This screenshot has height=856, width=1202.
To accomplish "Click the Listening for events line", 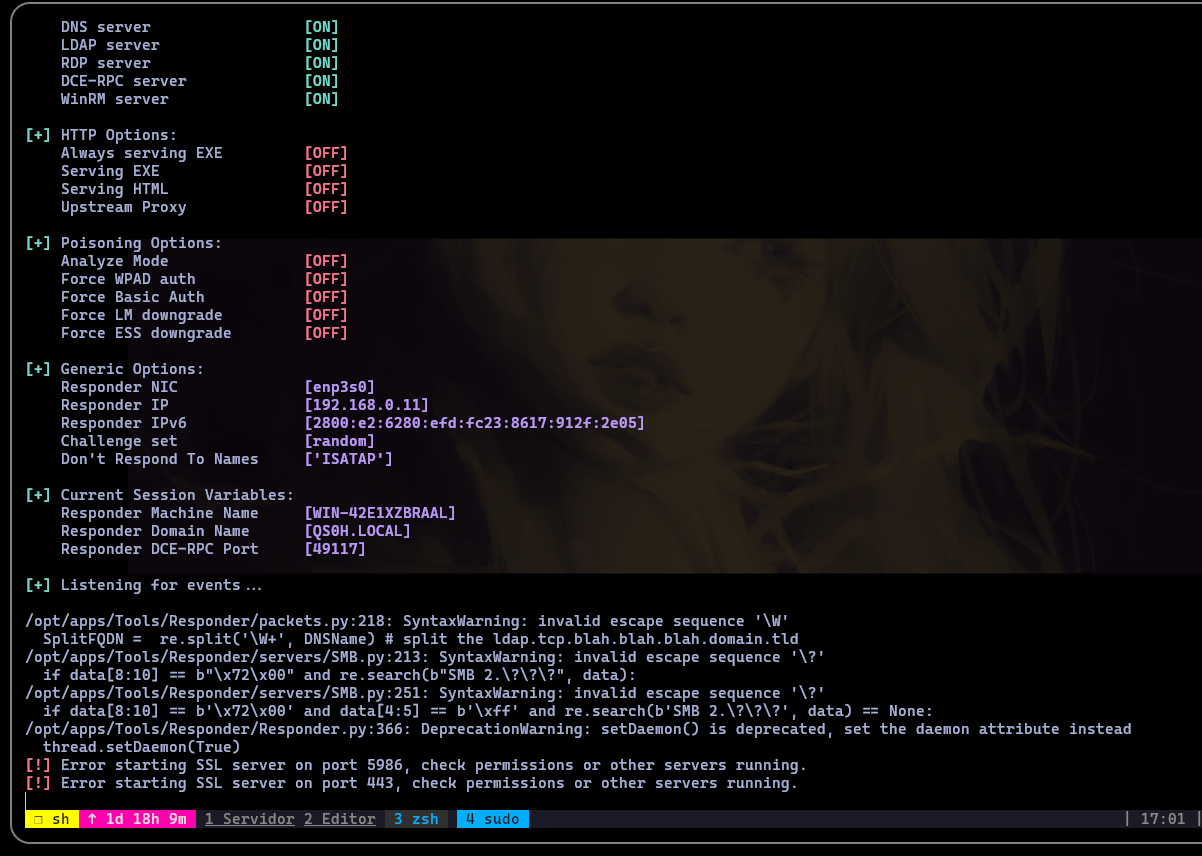I will pos(146,585).
